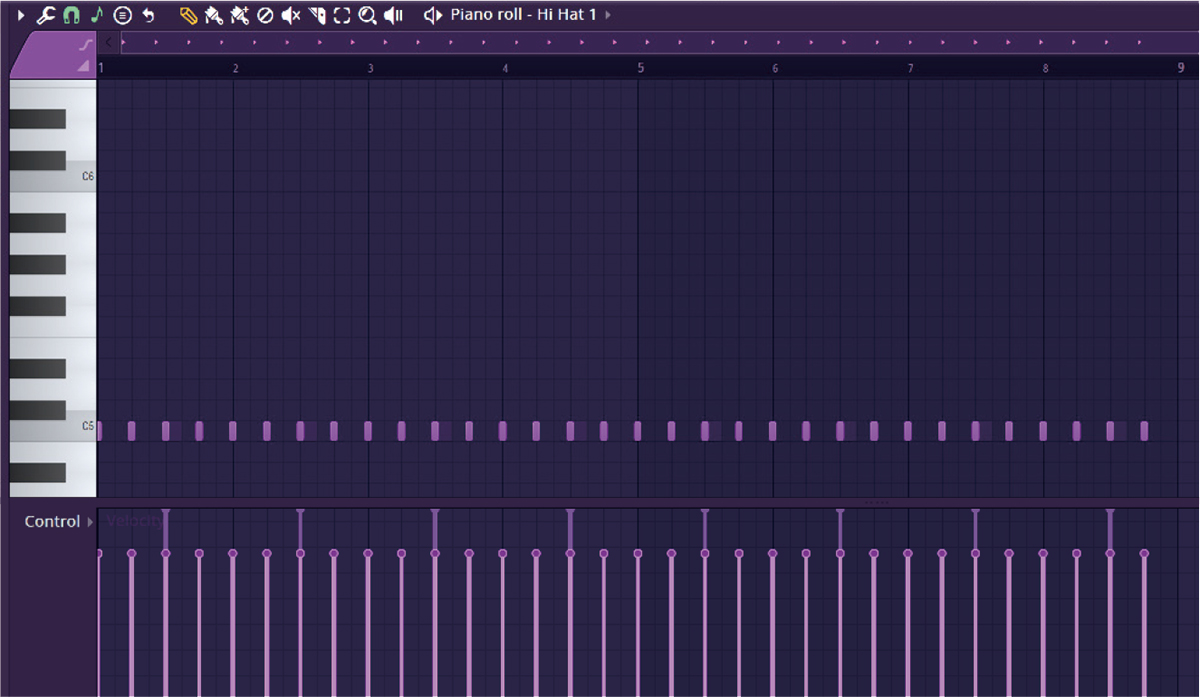
Task: Click bar 6 on the timeline ruler
Action: point(775,68)
